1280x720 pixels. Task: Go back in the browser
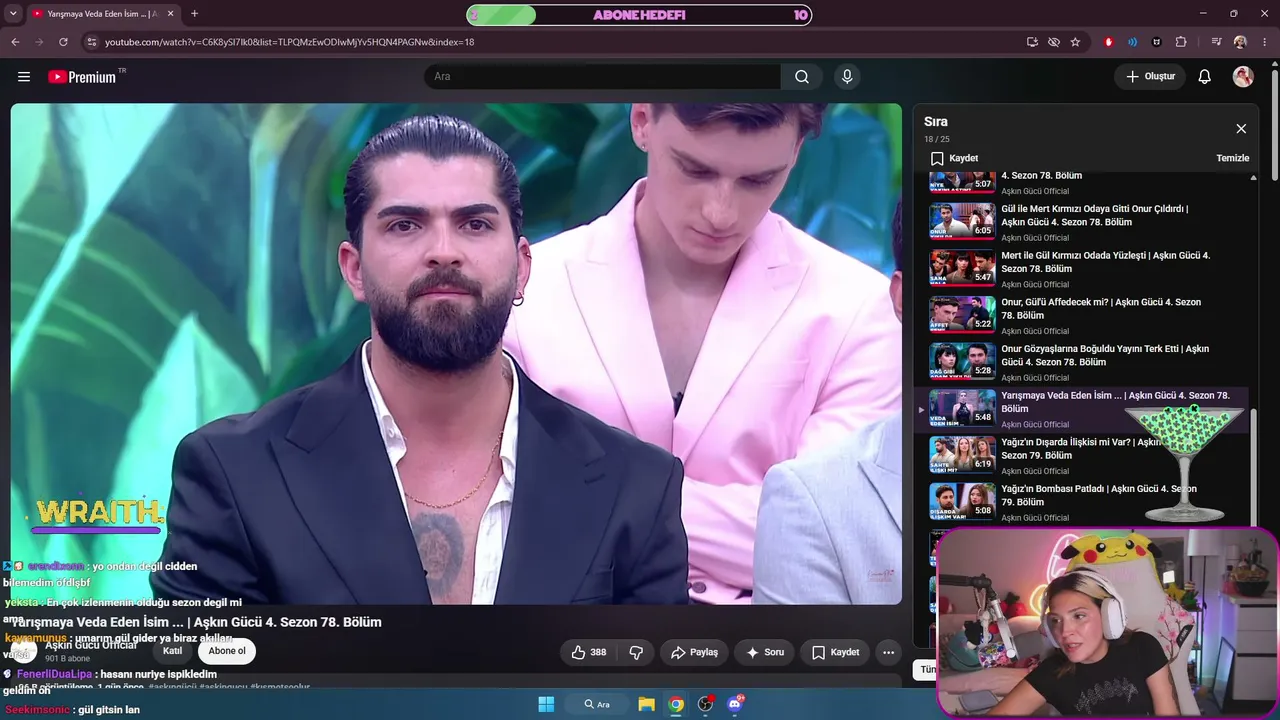pyautogui.click(x=15, y=42)
